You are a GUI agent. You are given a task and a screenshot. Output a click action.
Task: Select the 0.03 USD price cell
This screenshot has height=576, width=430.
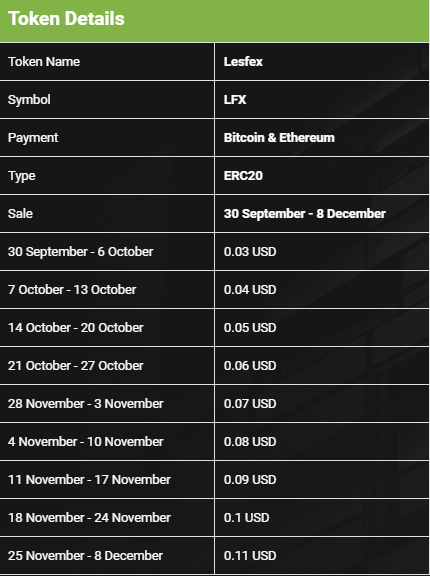click(322, 252)
